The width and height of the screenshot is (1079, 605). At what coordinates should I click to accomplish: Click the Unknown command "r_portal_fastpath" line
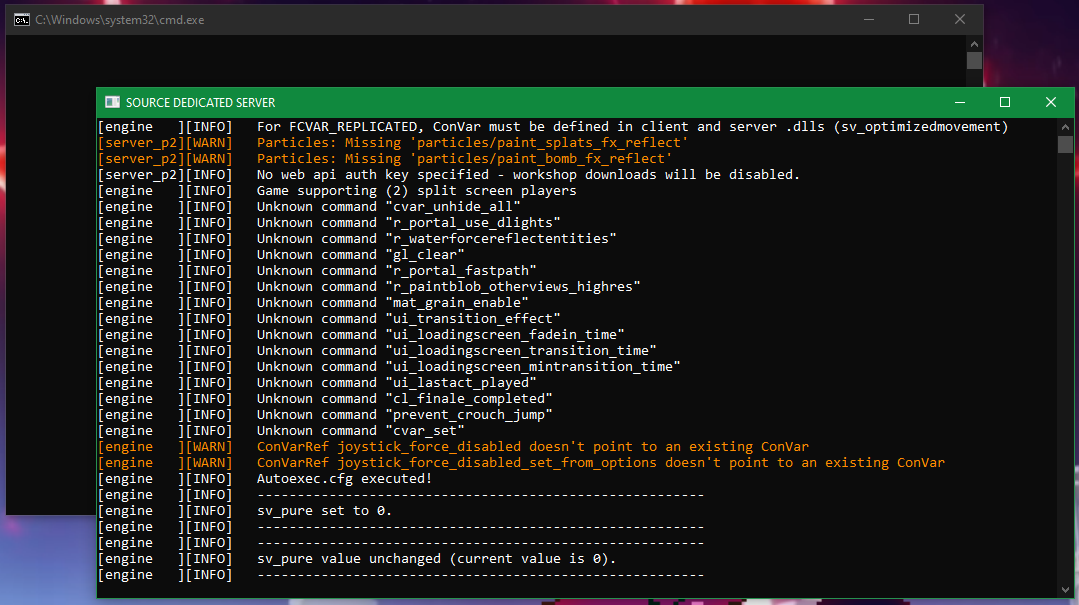pos(317,270)
